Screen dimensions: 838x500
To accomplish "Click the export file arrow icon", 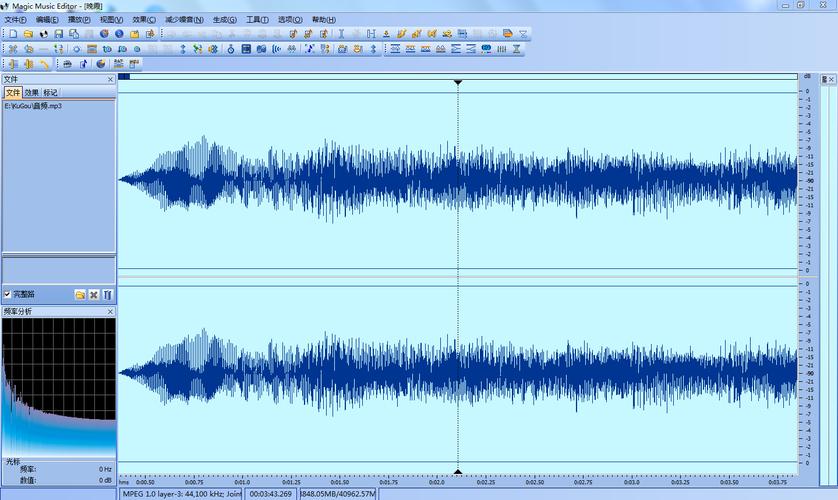I will pyautogui.click(x=150, y=34).
